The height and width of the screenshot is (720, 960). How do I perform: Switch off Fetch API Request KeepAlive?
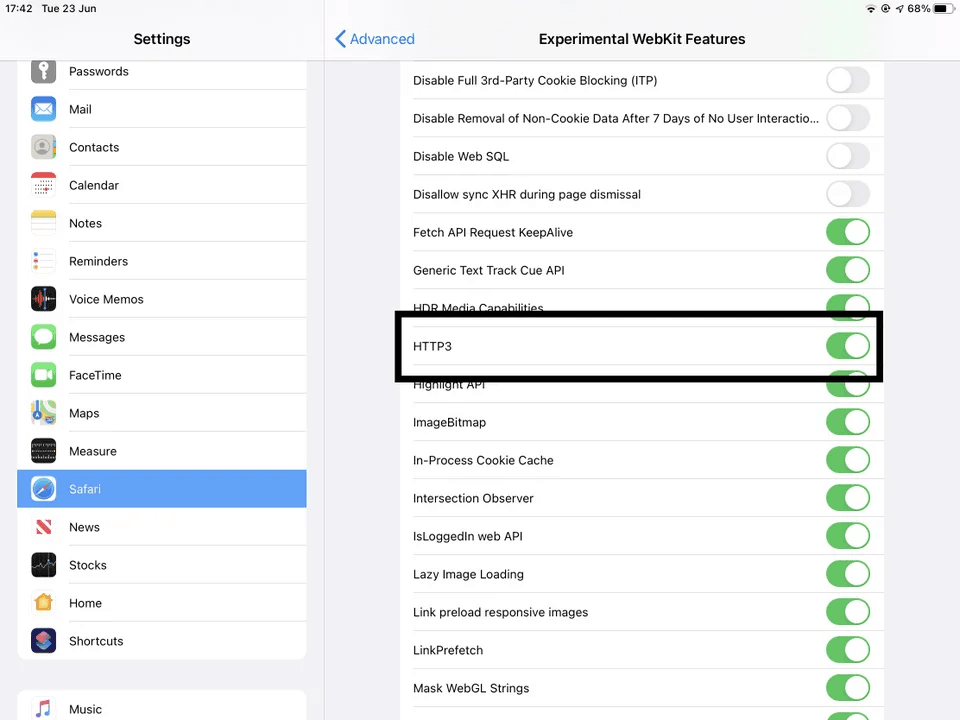click(847, 232)
